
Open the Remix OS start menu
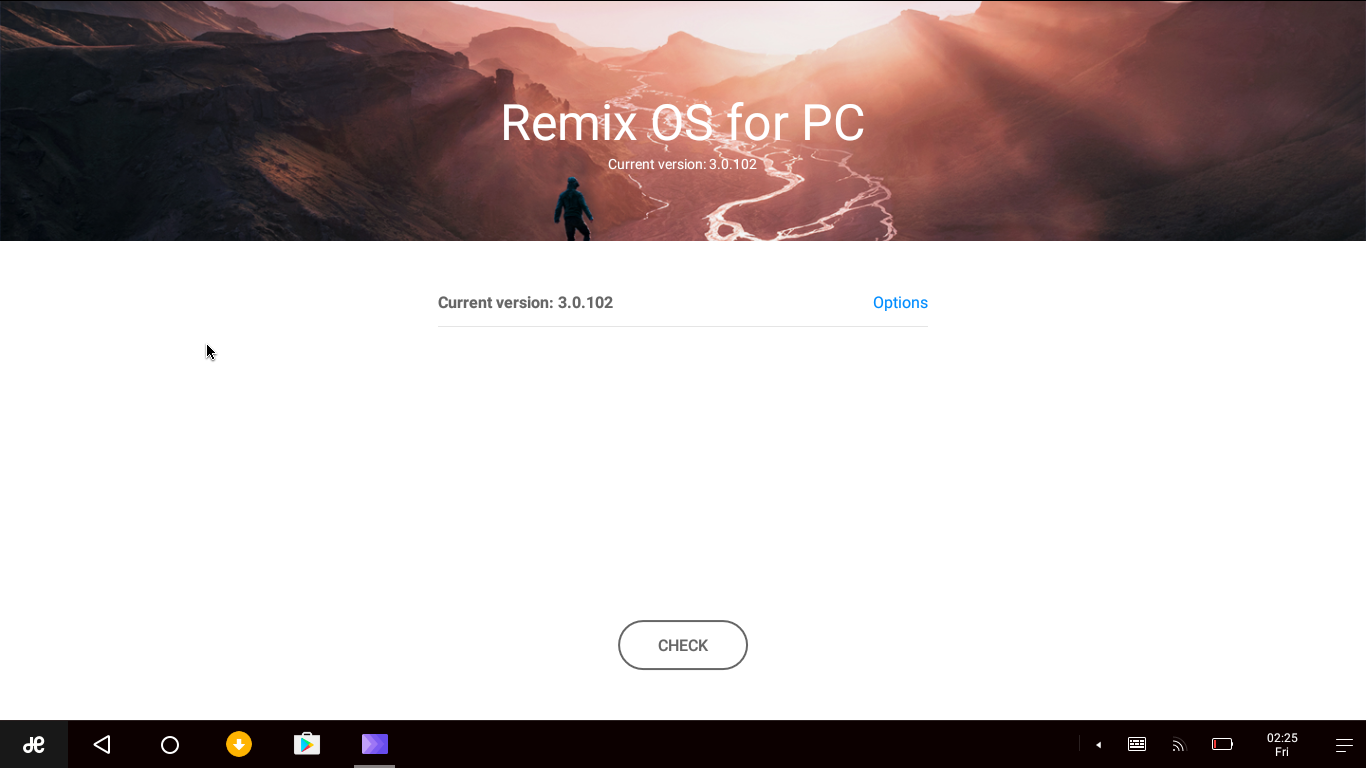pyautogui.click(x=34, y=744)
